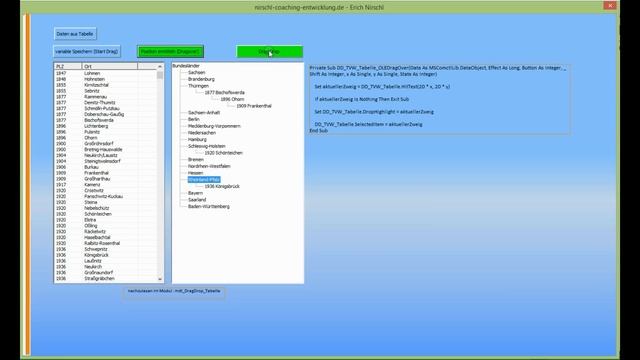Select the Sebnitz list row
The width and height of the screenshot is (640, 360).
pyautogui.click(x=105, y=91)
